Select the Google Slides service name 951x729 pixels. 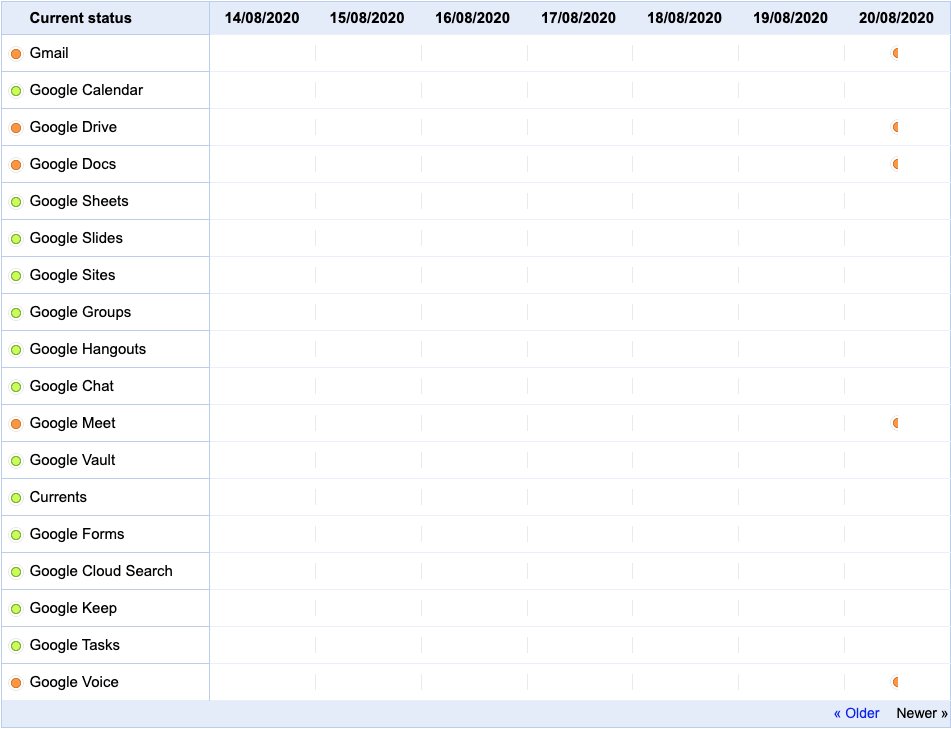click(76, 238)
